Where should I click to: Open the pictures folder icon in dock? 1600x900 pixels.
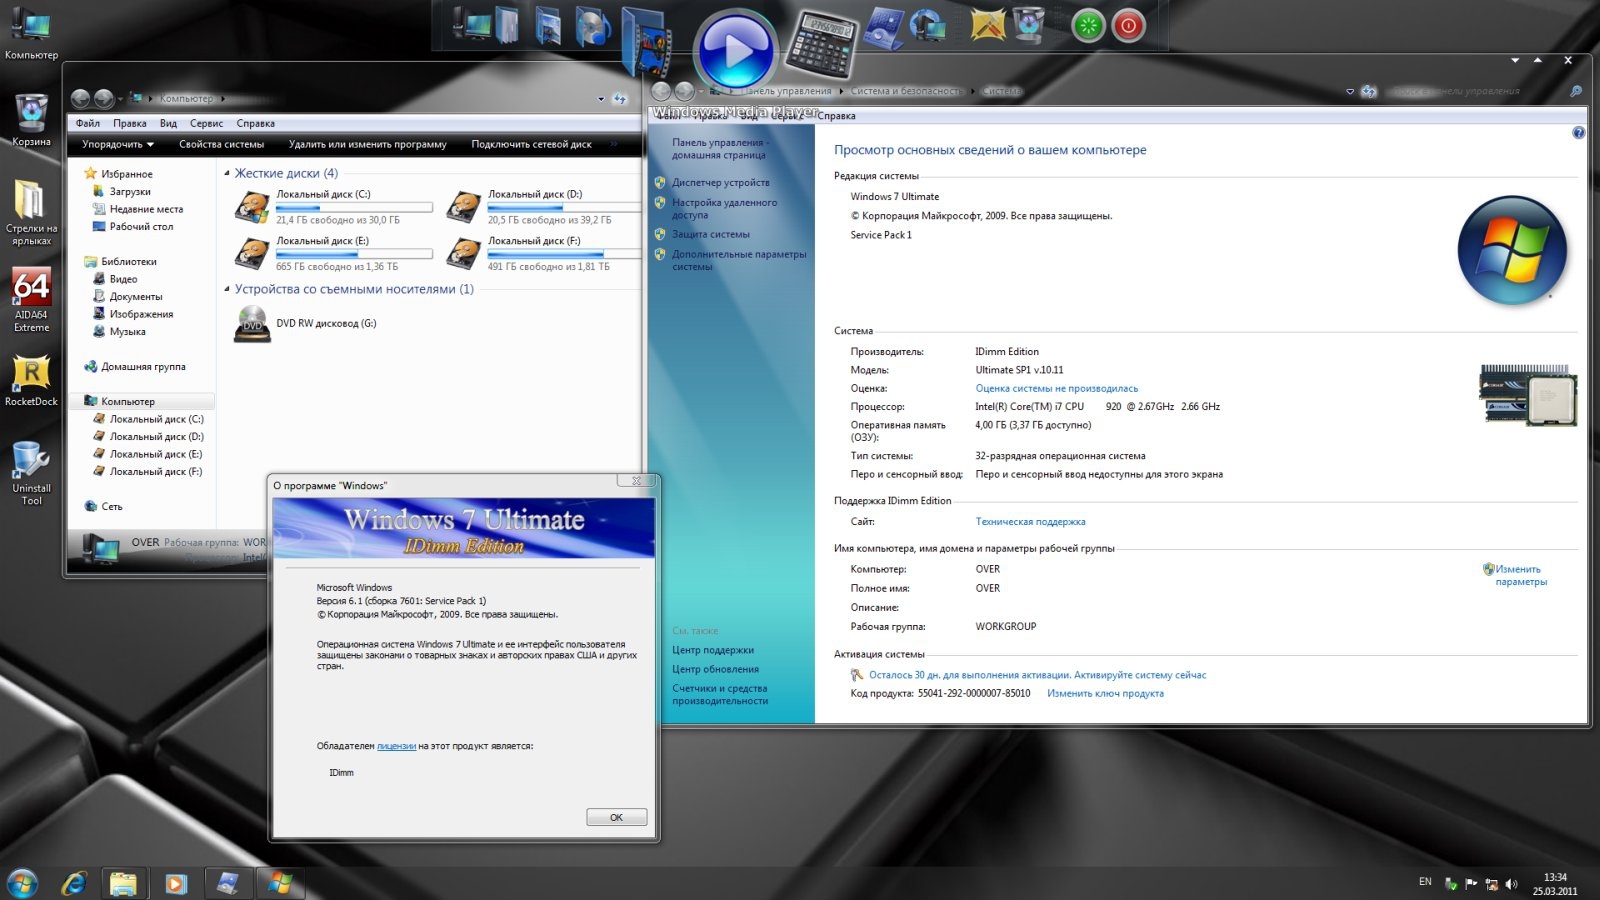click(x=548, y=26)
